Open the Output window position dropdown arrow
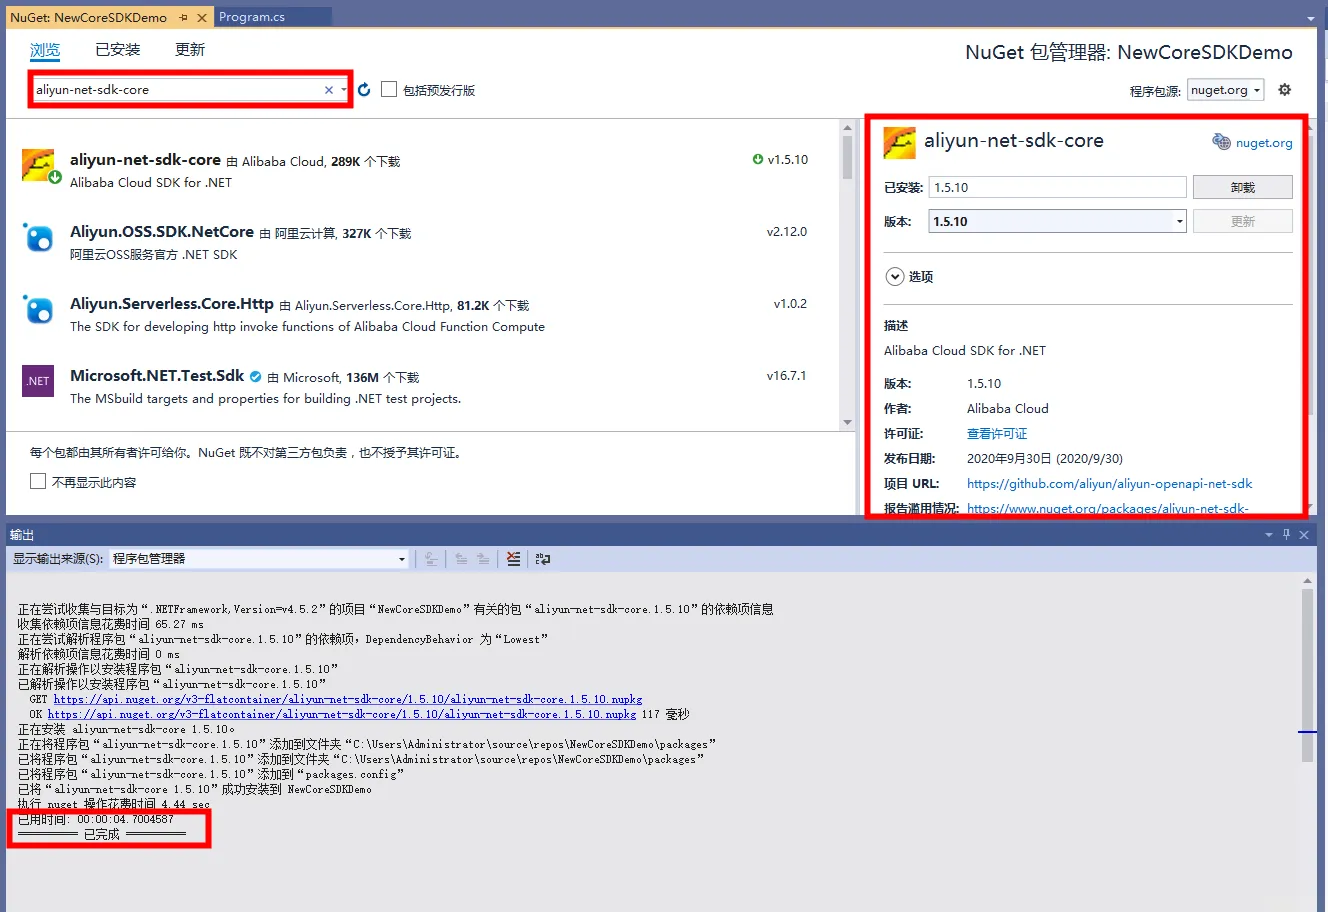This screenshot has height=912, width=1328. 1269,535
